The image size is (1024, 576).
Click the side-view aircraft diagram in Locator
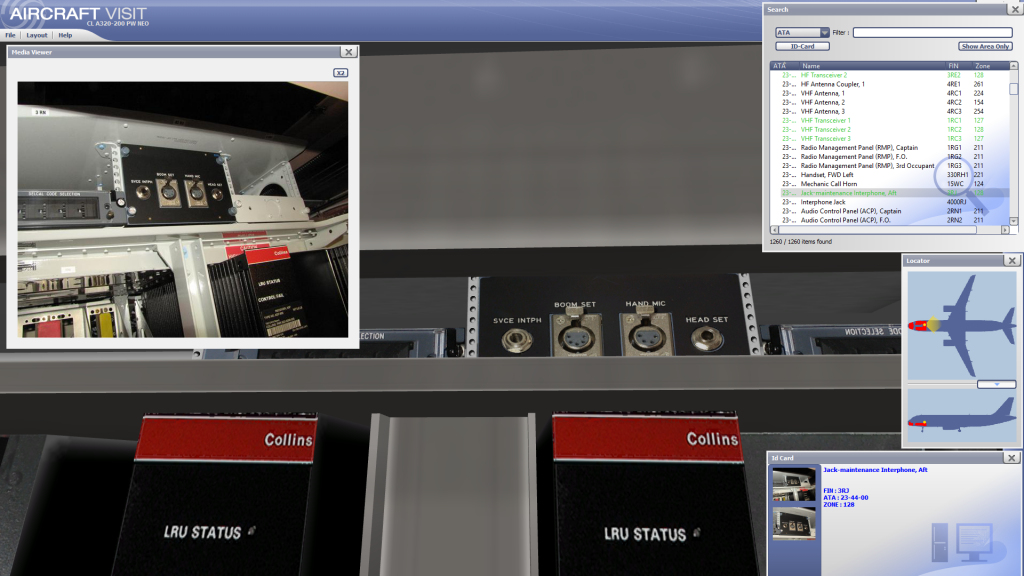coord(961,417)
